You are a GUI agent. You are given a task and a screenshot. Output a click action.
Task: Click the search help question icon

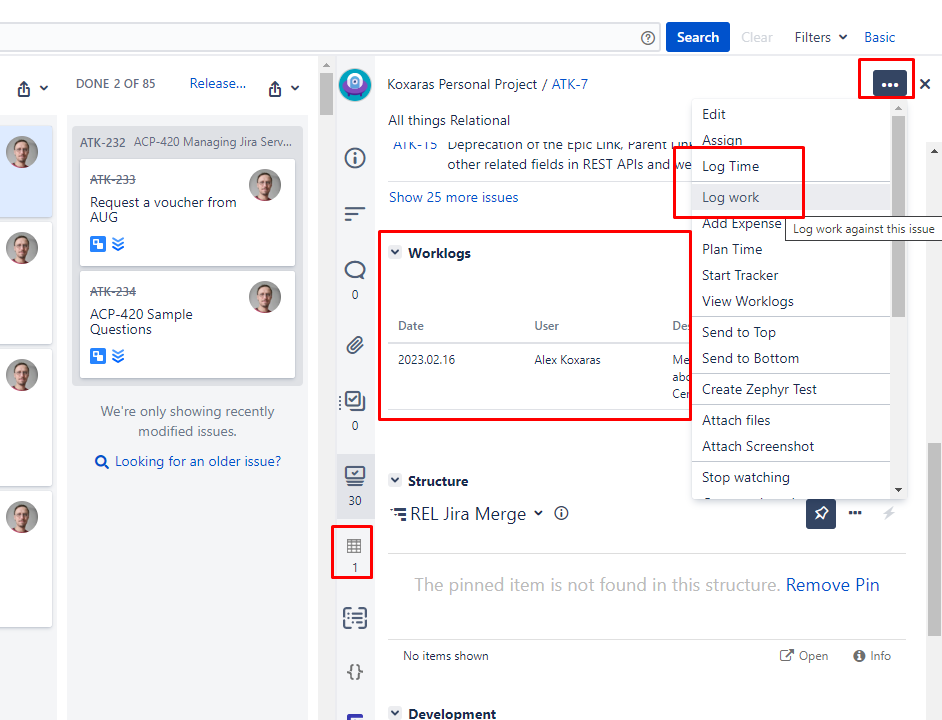(x=648, y=38)
